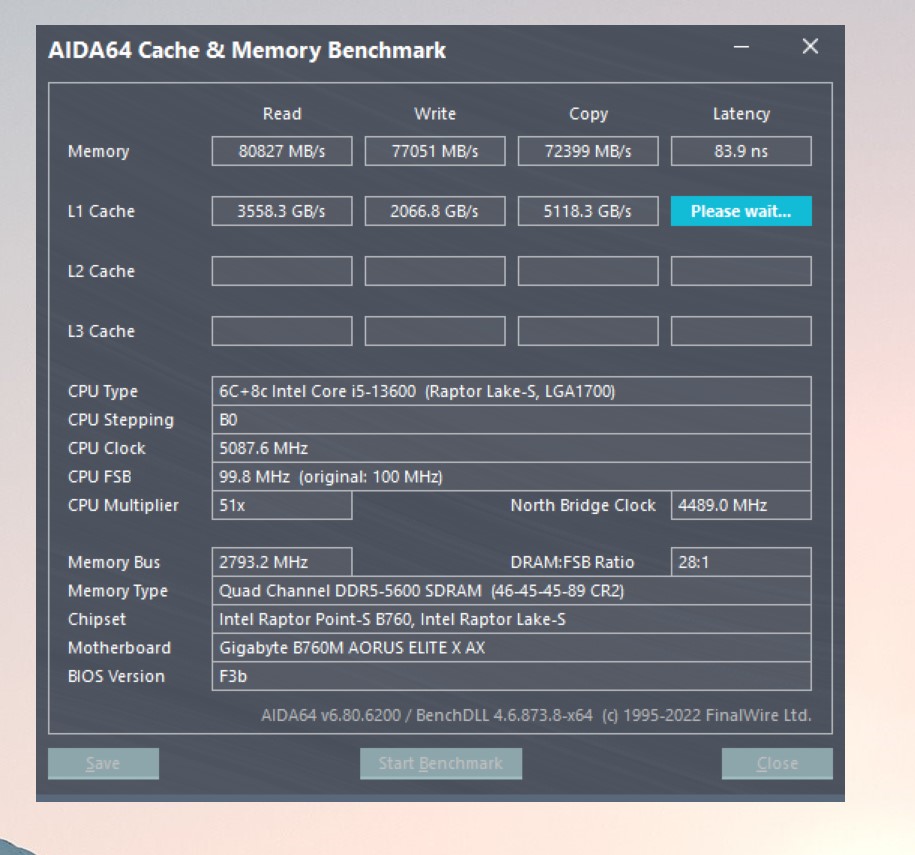This screenshot has width=915, height=855.
Task: Click DRAM:FSB Ratio value 28:1
Action: tap(741, 562)
